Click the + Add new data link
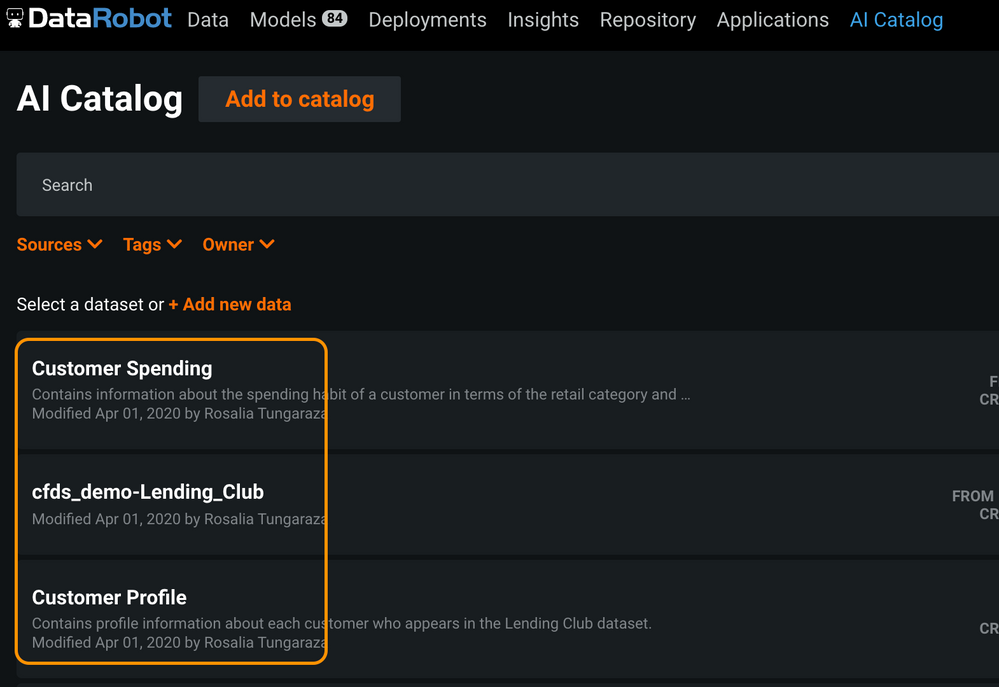The image size is (999, 687). (230, 305)
